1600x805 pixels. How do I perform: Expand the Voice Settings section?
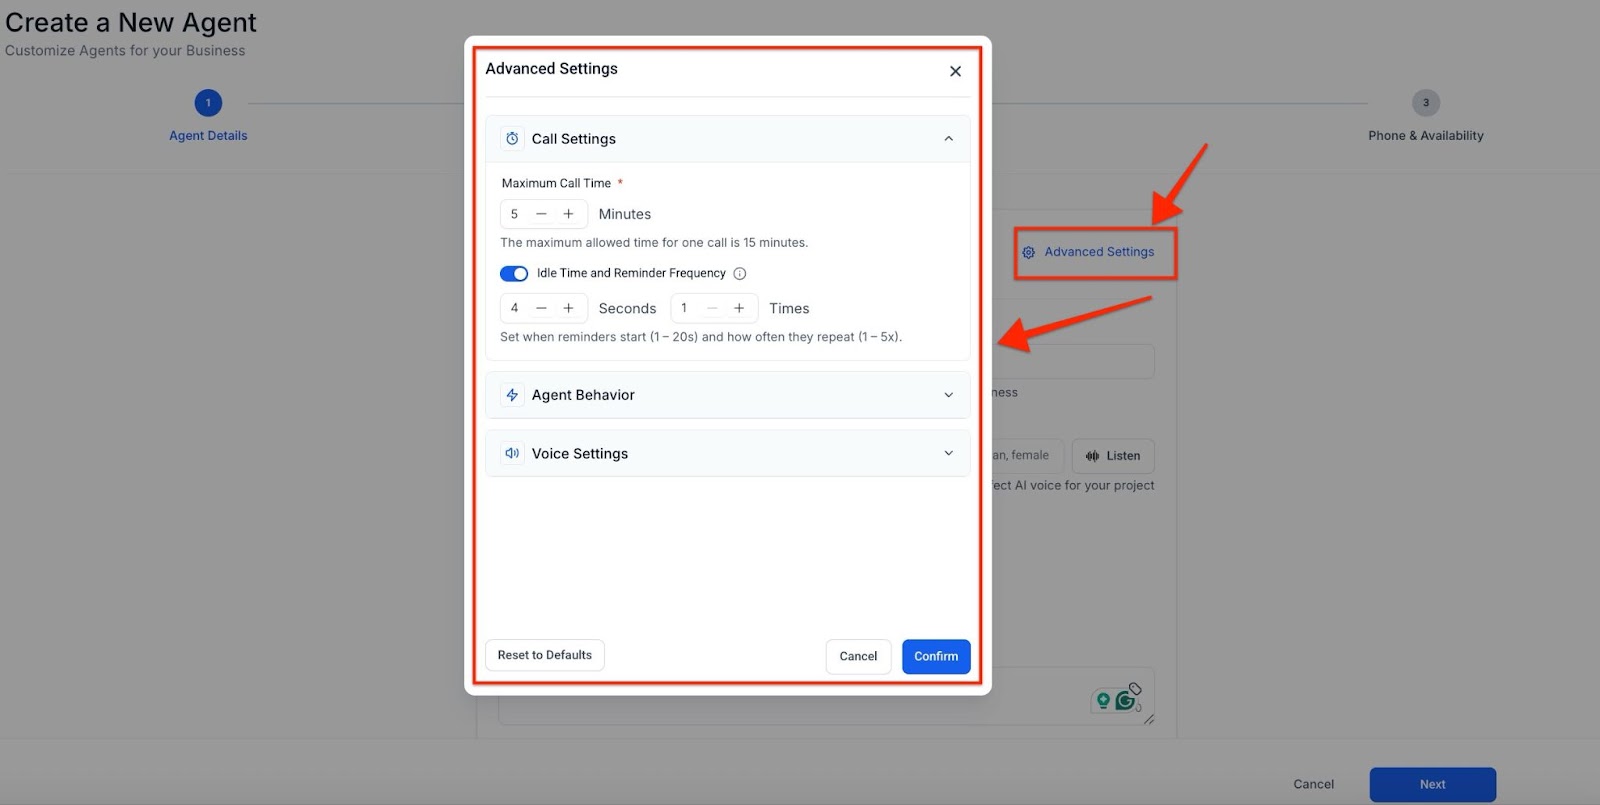pos(948,453)
